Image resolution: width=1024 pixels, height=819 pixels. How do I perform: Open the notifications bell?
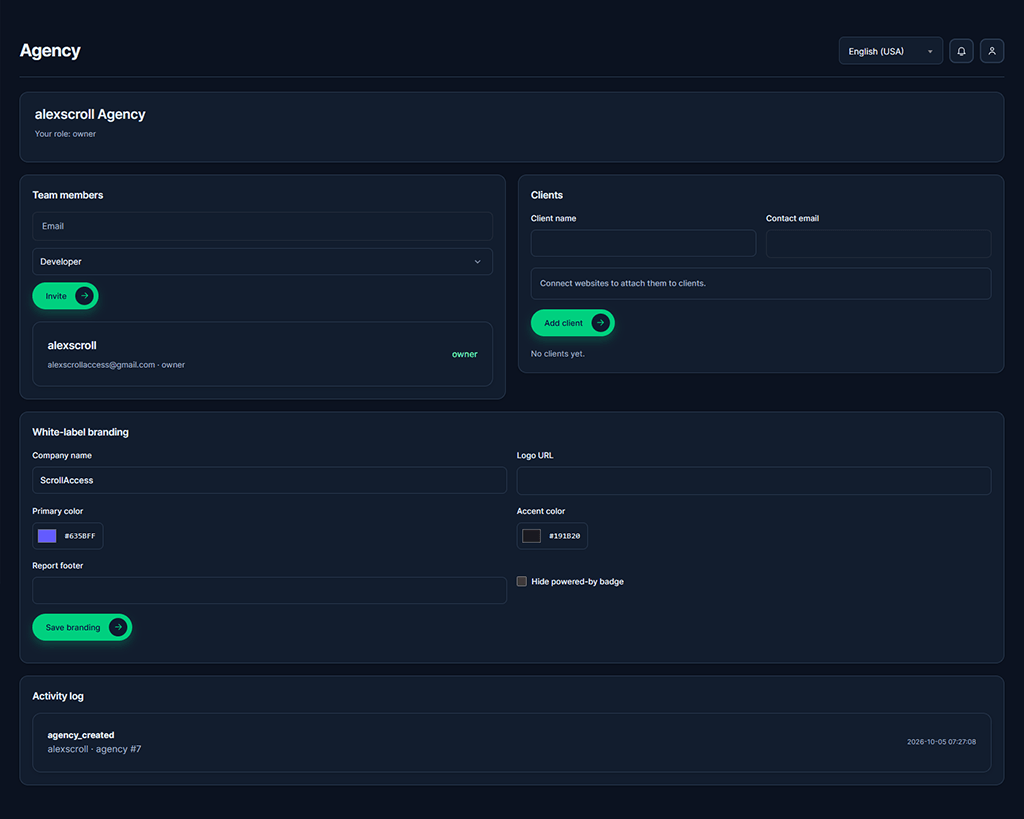[x=961, y=51]
